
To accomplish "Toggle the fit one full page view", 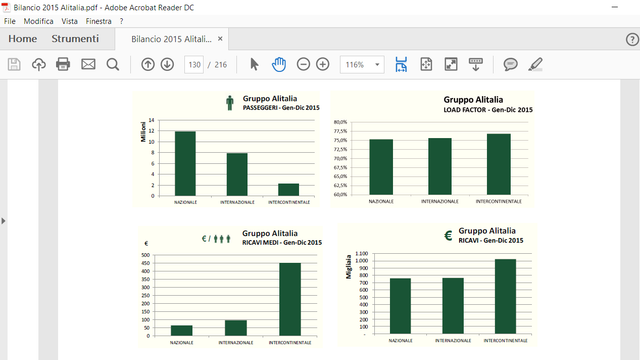I will (x=426, y=64).
